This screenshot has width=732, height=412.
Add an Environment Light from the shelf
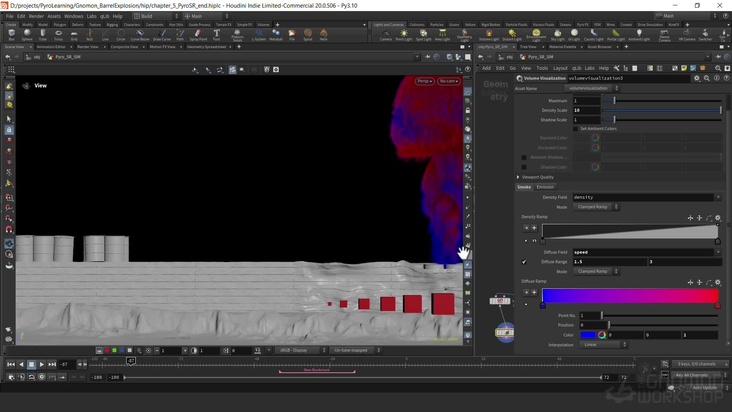click(536, 35)
